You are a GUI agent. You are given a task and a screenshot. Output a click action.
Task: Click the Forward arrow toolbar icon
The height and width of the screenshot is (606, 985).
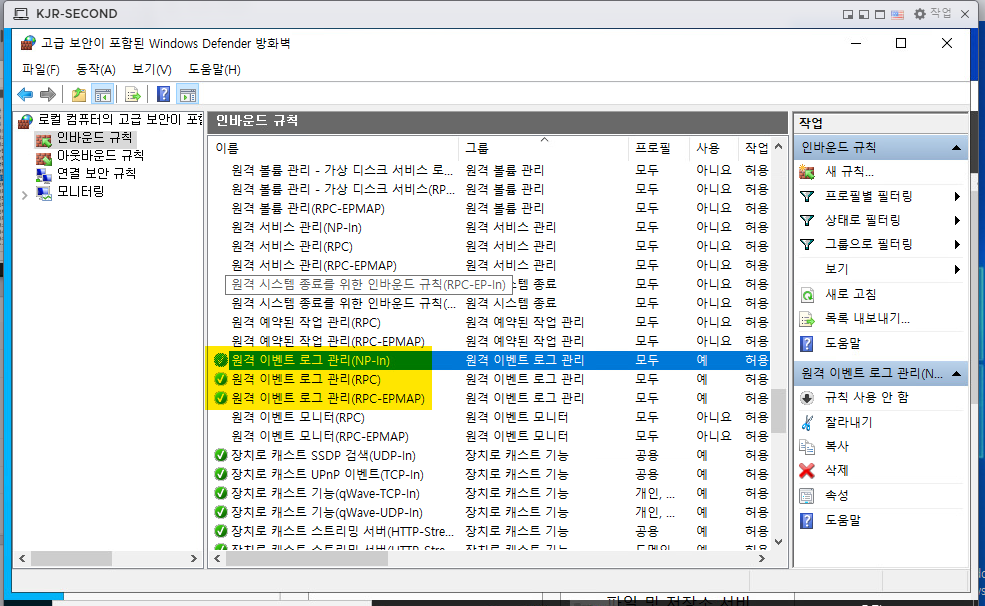[x=48, y=95]
